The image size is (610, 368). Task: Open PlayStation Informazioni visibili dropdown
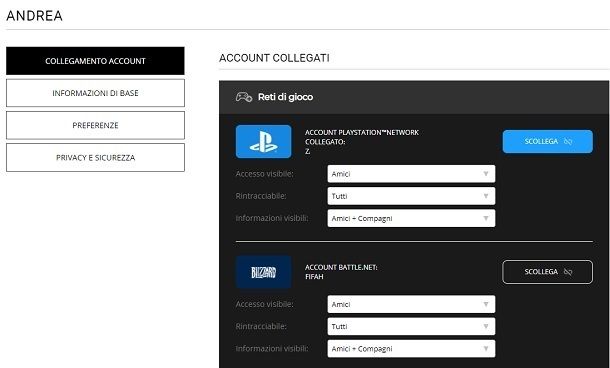pyautogui.click(x=411, y=218)
